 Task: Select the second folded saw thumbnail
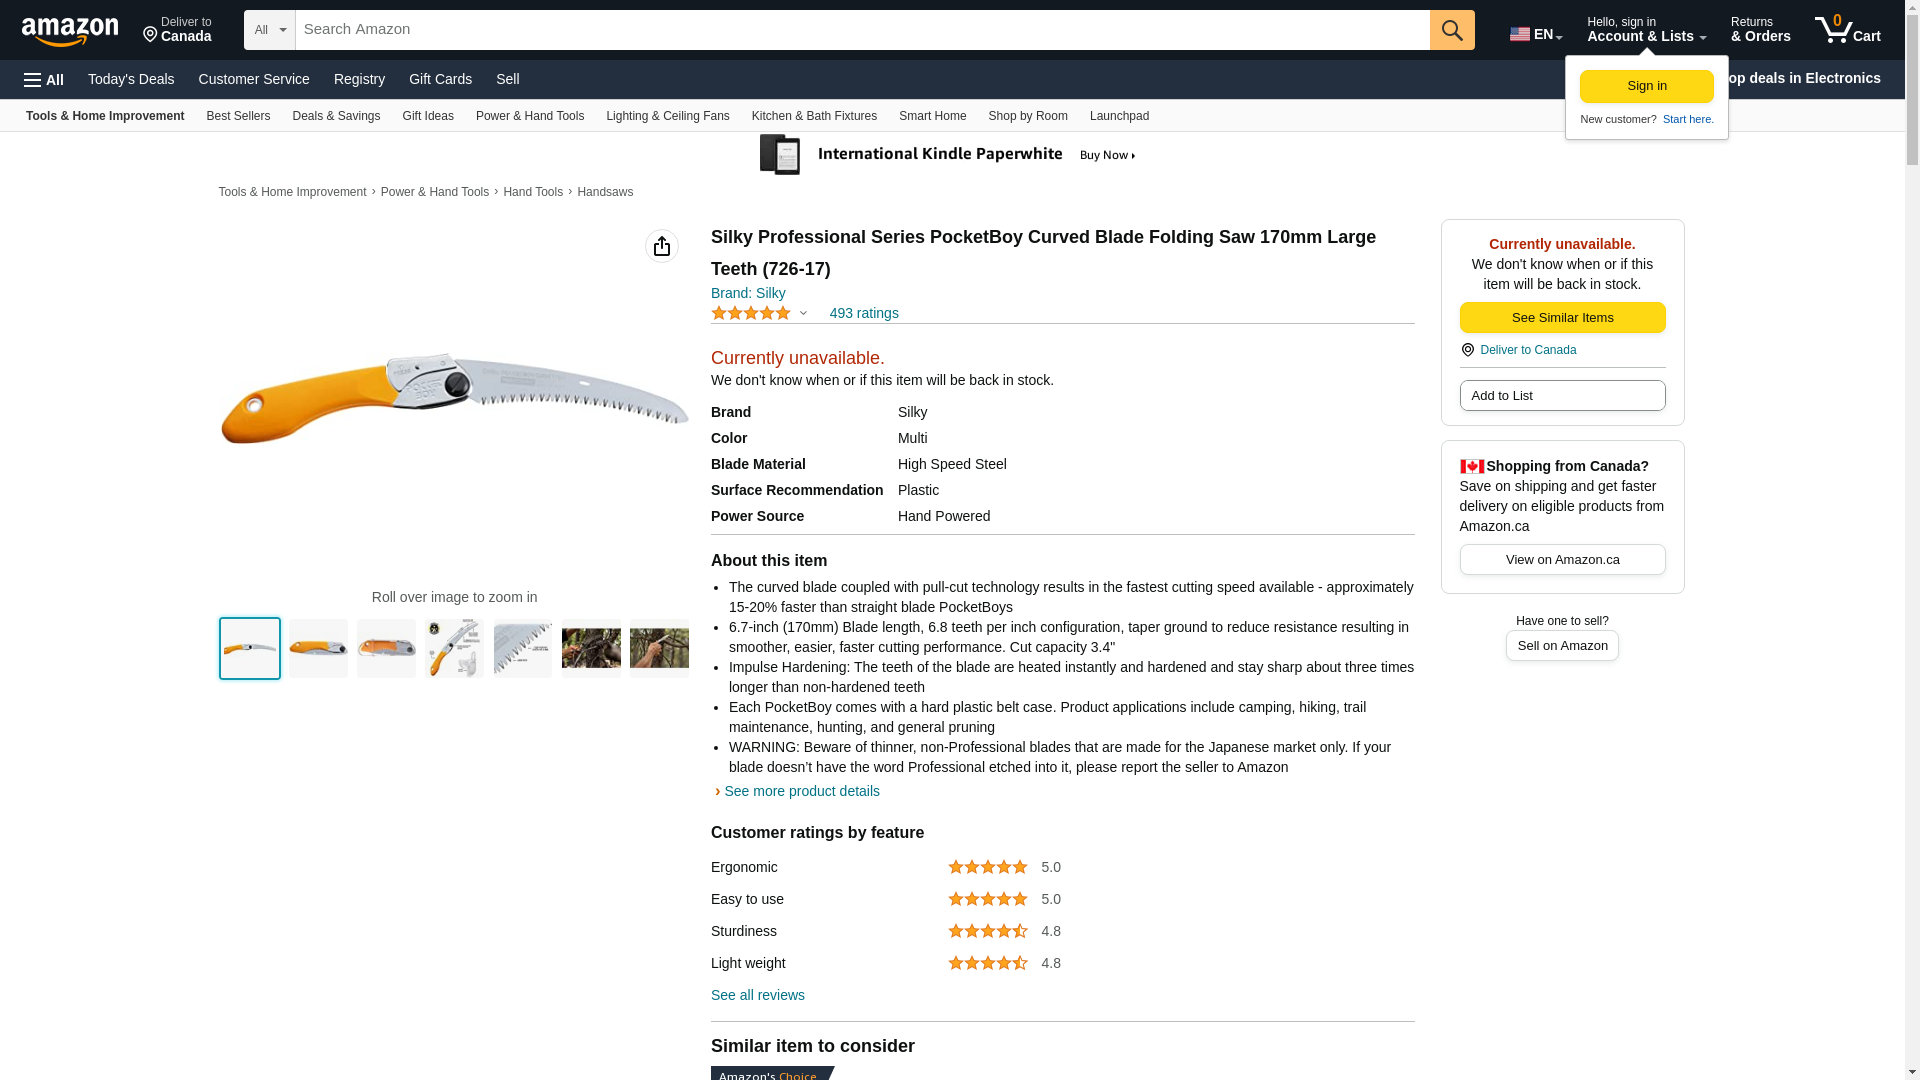[387, 648]
